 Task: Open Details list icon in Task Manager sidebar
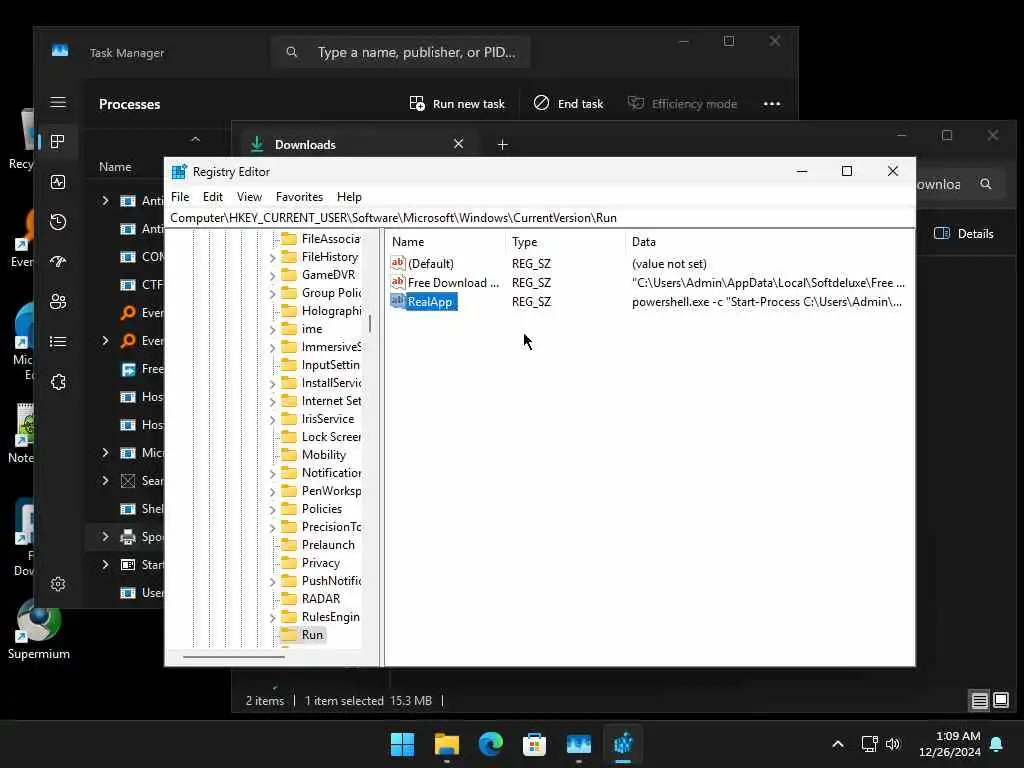click(58, 342)
